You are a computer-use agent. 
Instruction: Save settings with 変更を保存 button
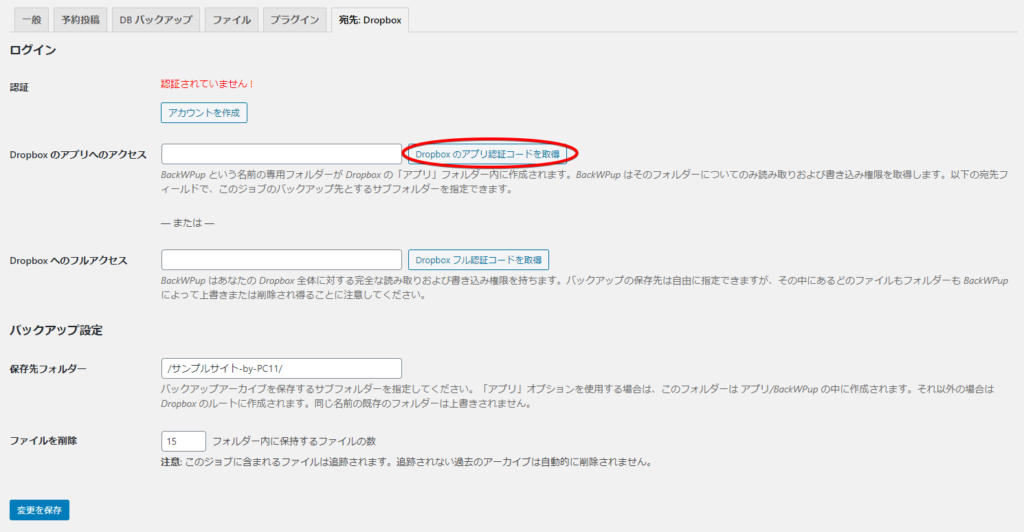point(39,510)
